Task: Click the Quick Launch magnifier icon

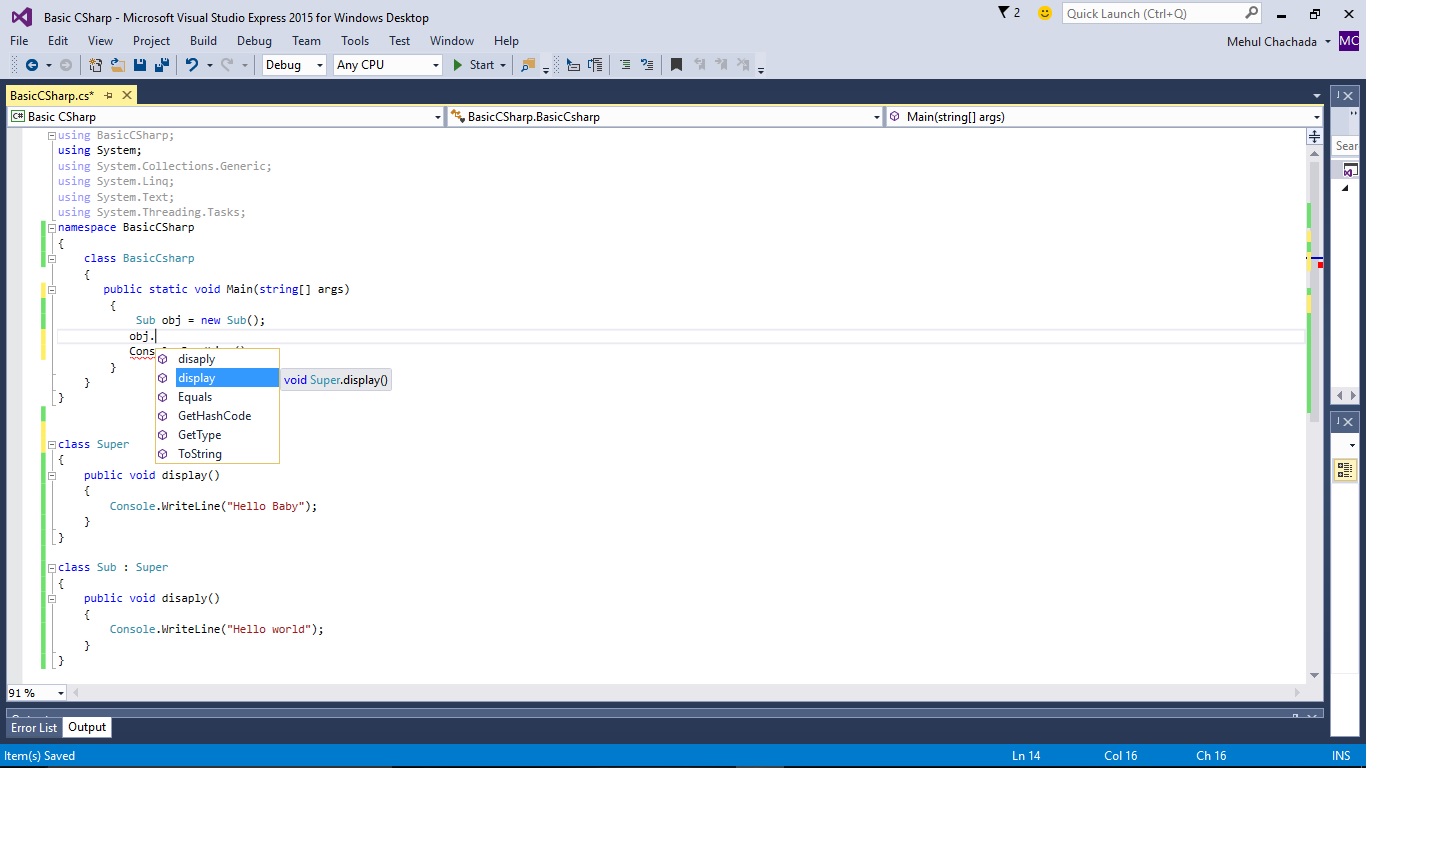Action: 1251,13
